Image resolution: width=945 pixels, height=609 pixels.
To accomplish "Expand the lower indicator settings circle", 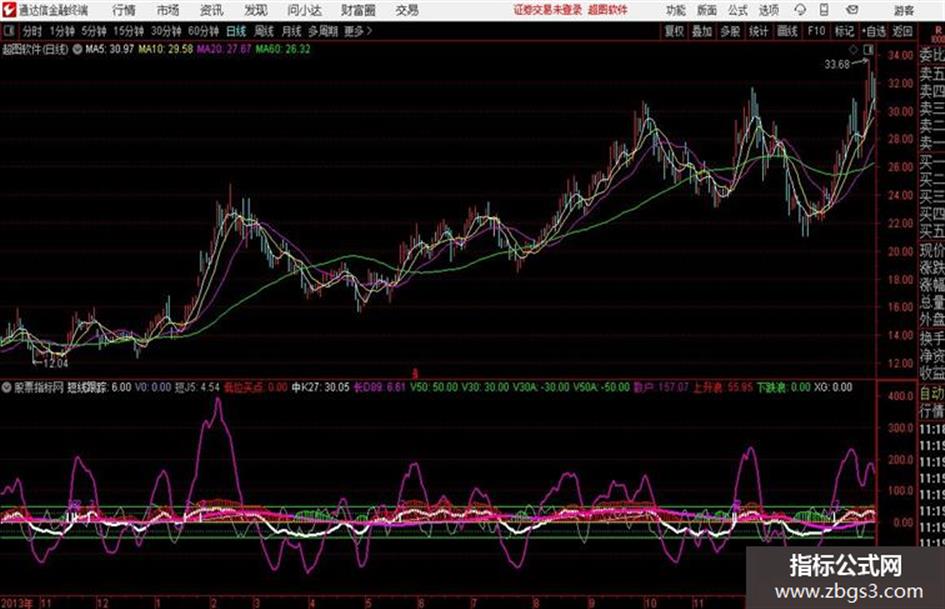I will click(x=7, y=387).
